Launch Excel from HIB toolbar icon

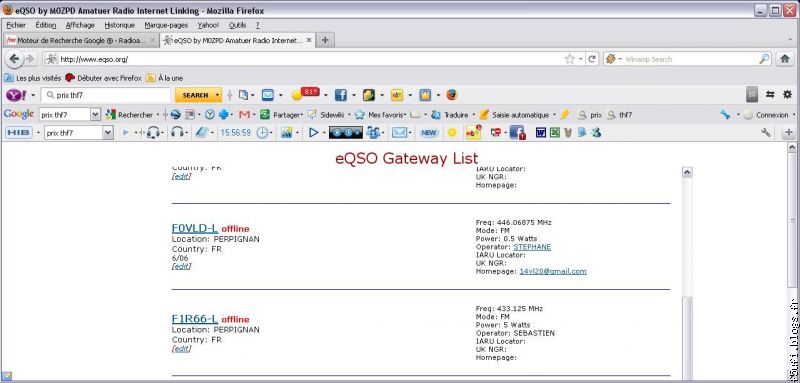(x=555, y=133)
